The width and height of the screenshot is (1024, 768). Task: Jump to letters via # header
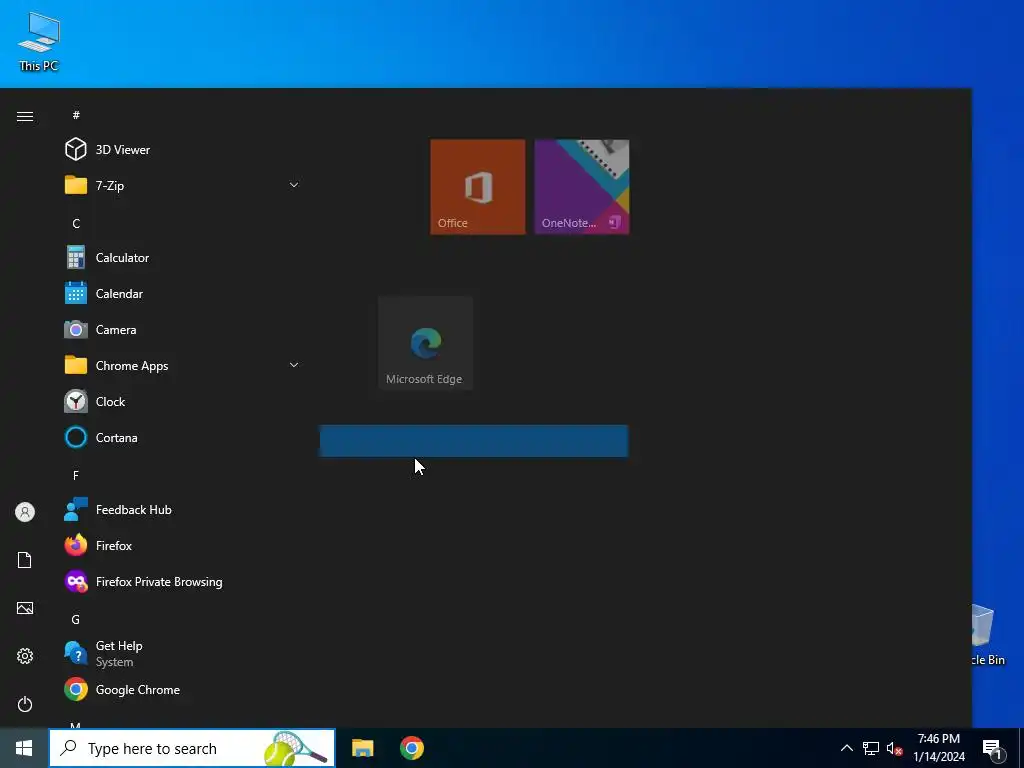tap(76, 115)
